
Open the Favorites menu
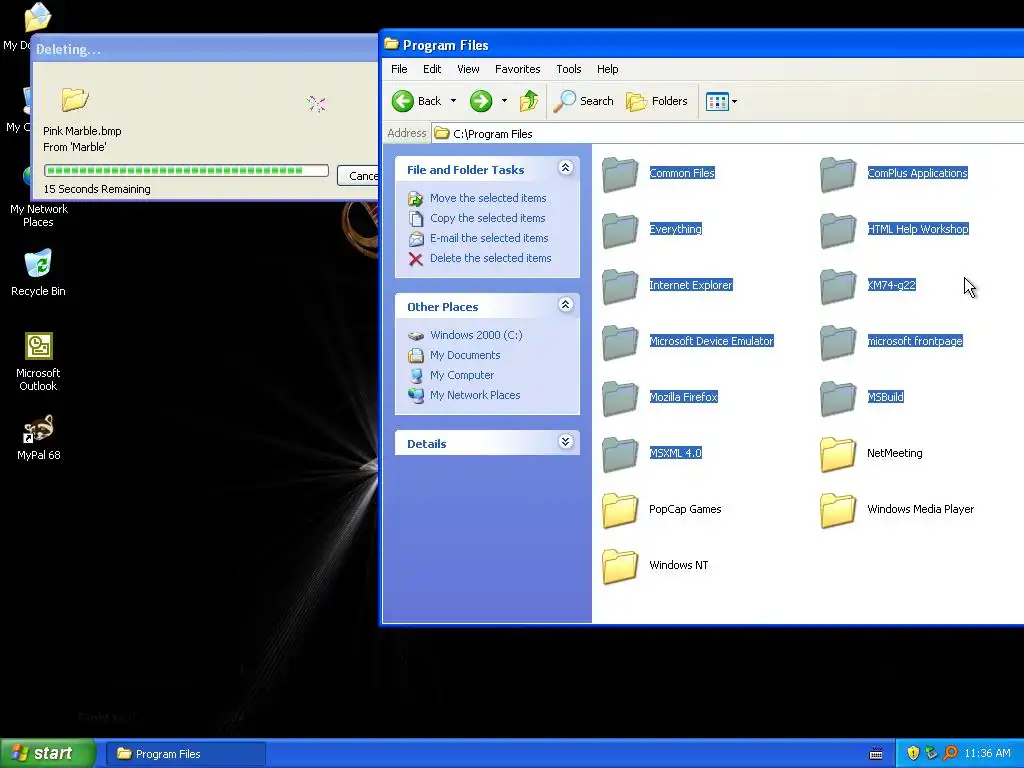517,69
